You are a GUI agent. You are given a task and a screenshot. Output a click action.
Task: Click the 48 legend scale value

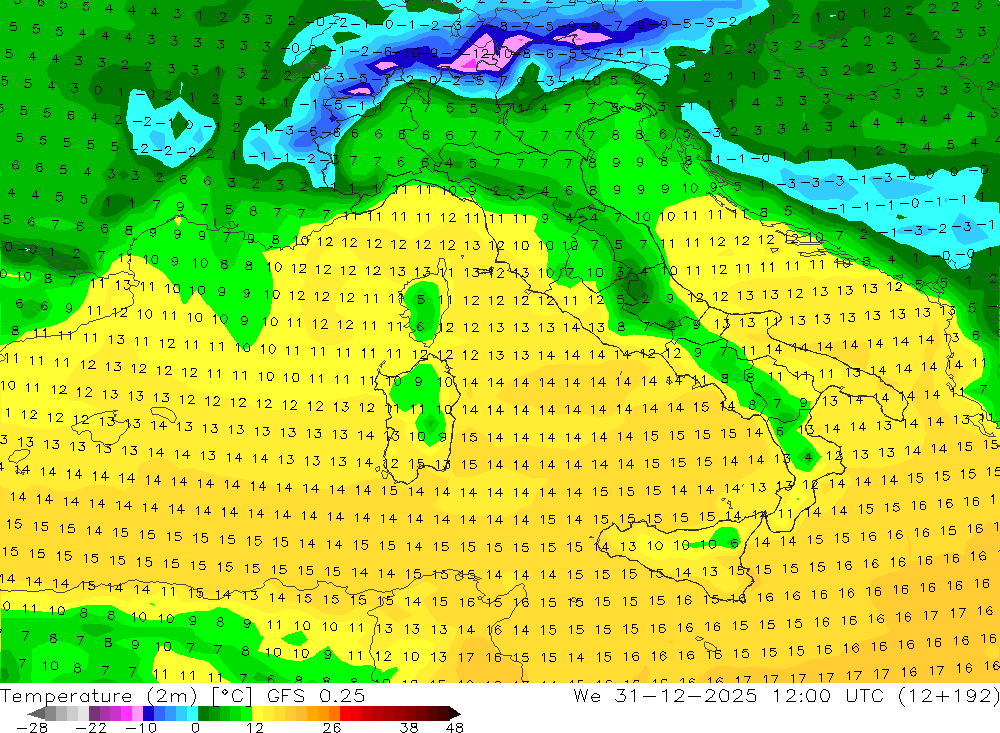pos(455,727)
